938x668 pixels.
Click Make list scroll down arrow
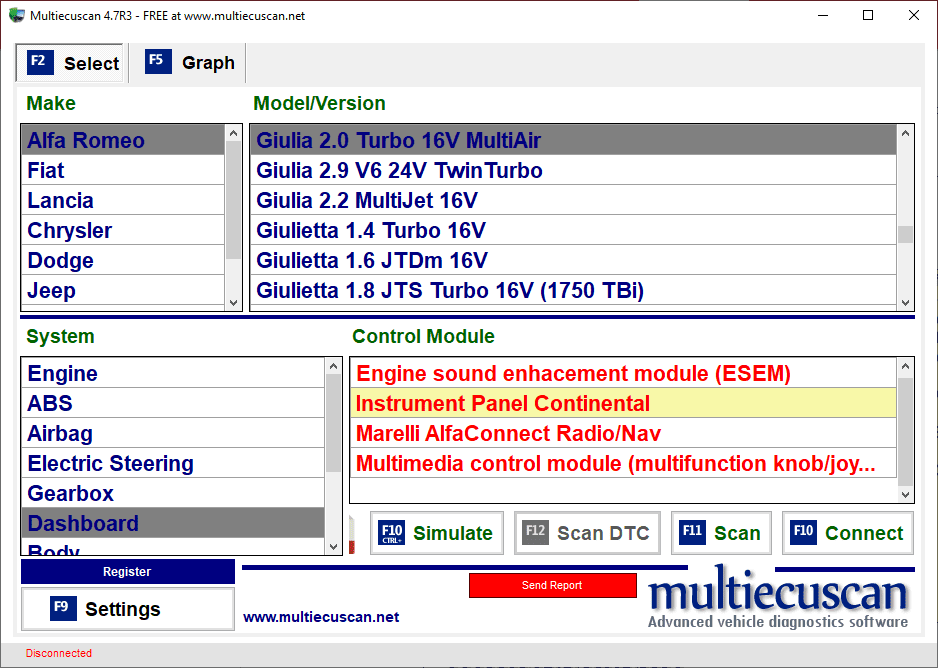[x=233, y=303]
